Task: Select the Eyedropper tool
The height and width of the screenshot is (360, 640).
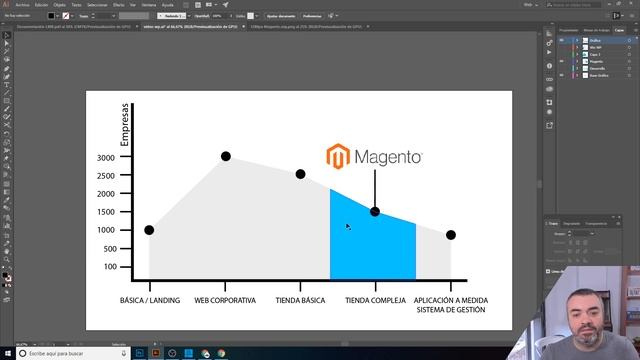Action: [7, 200]
